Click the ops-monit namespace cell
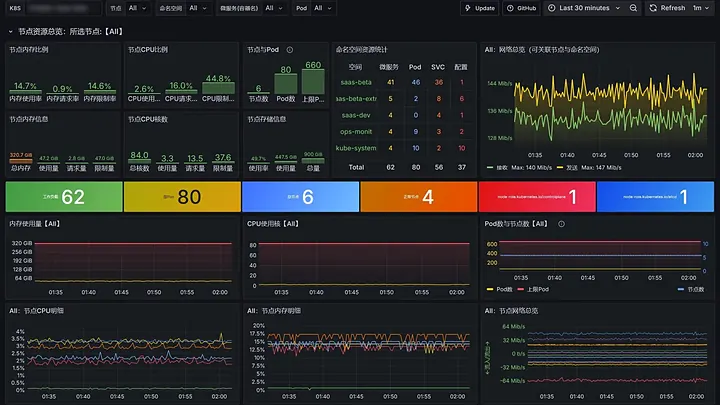Viewport: 720px width, 405px height. (356, 132)
